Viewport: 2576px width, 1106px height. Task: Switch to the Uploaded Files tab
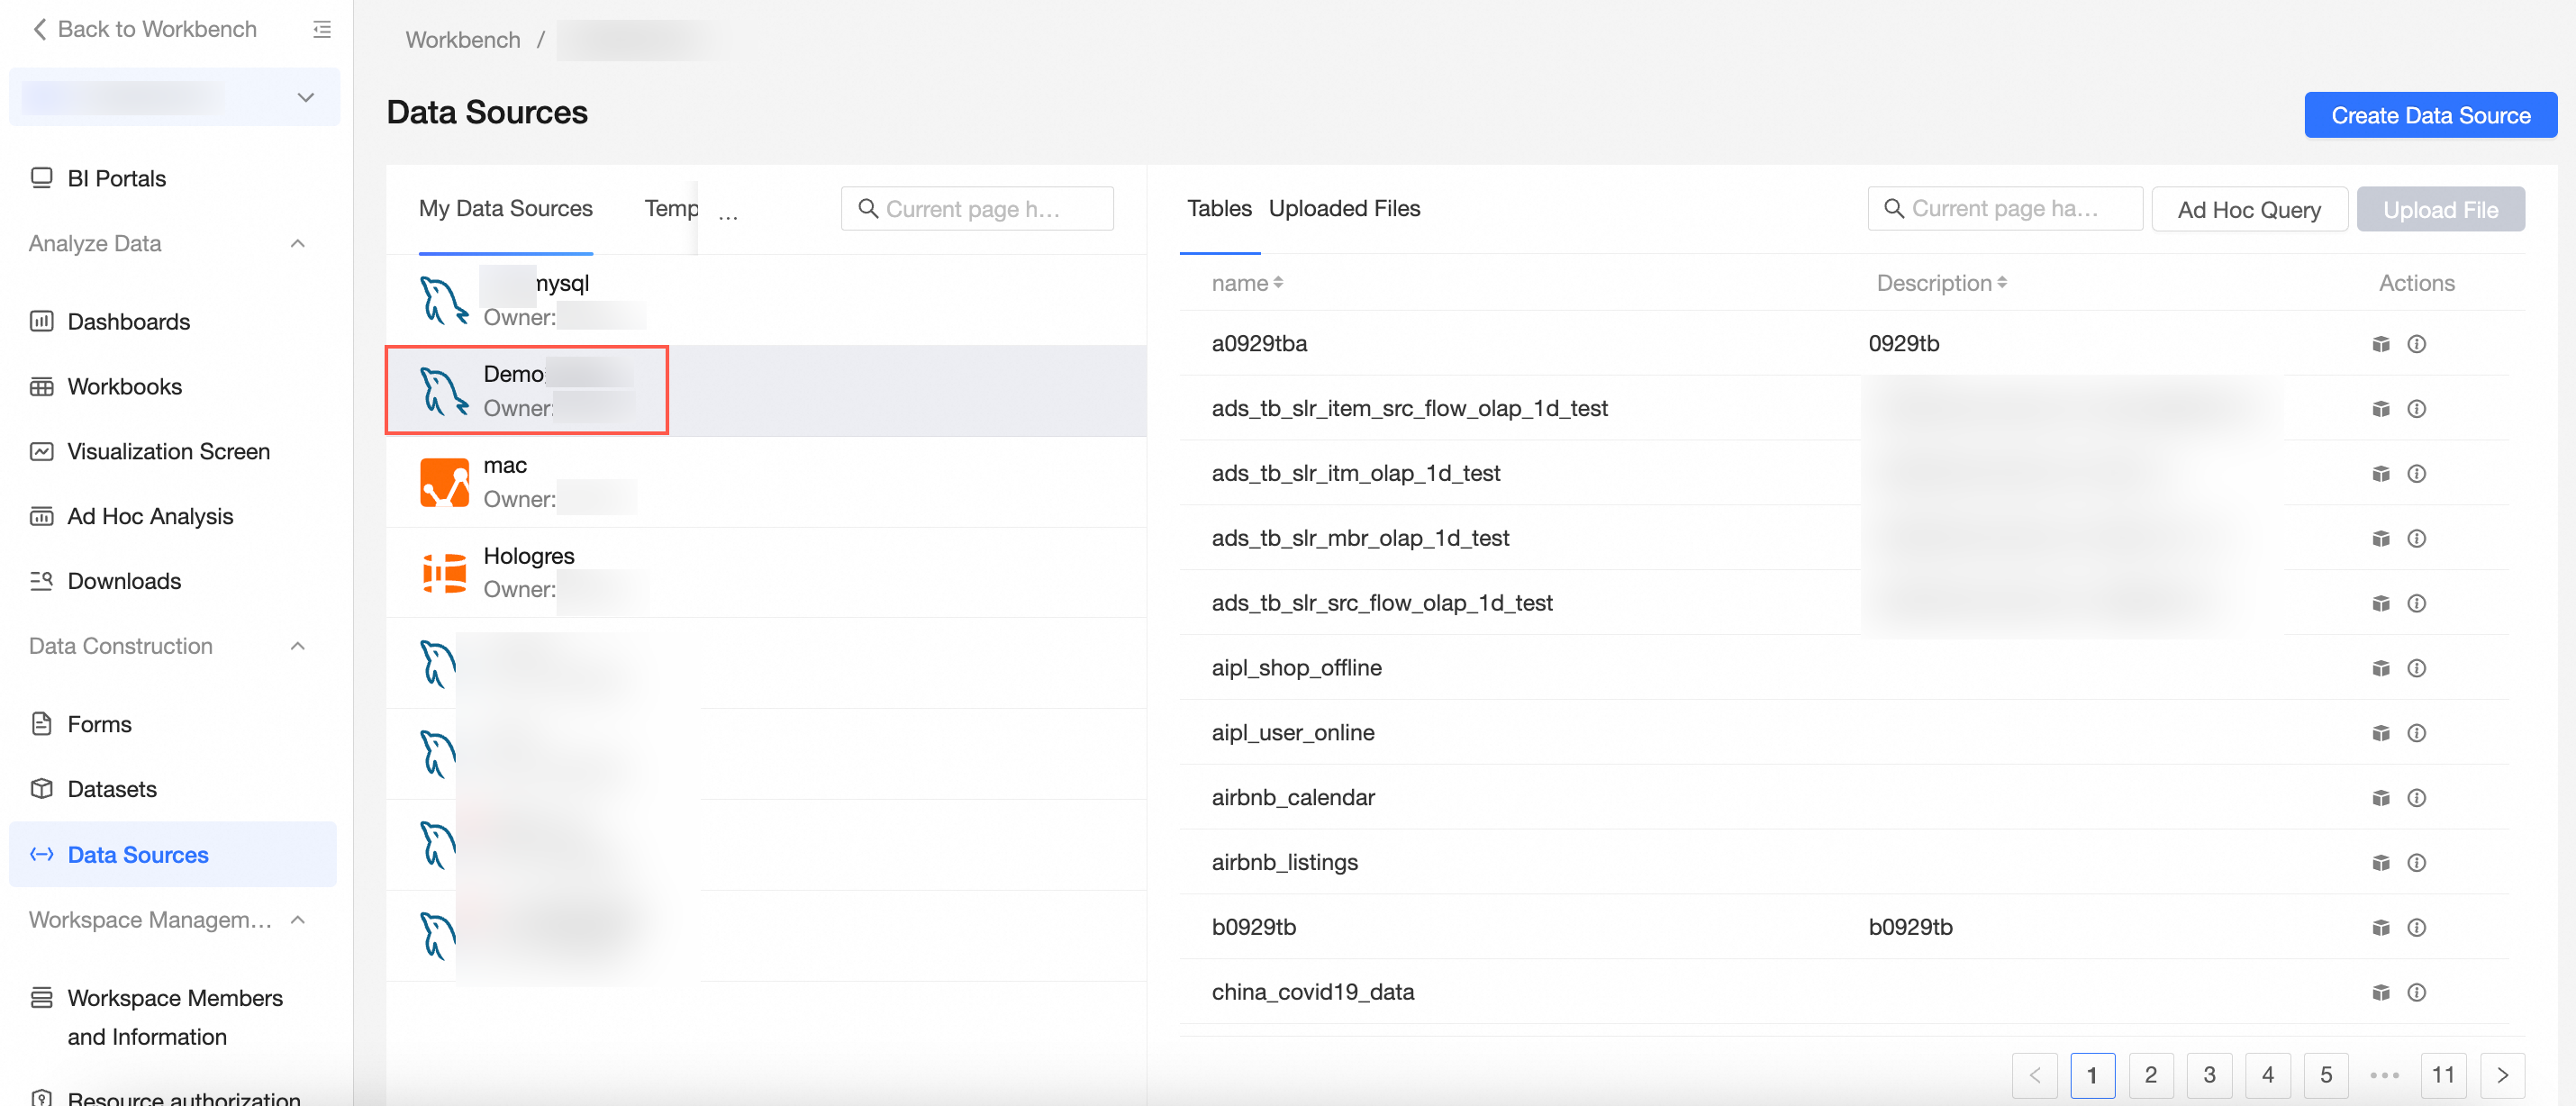1343,209
